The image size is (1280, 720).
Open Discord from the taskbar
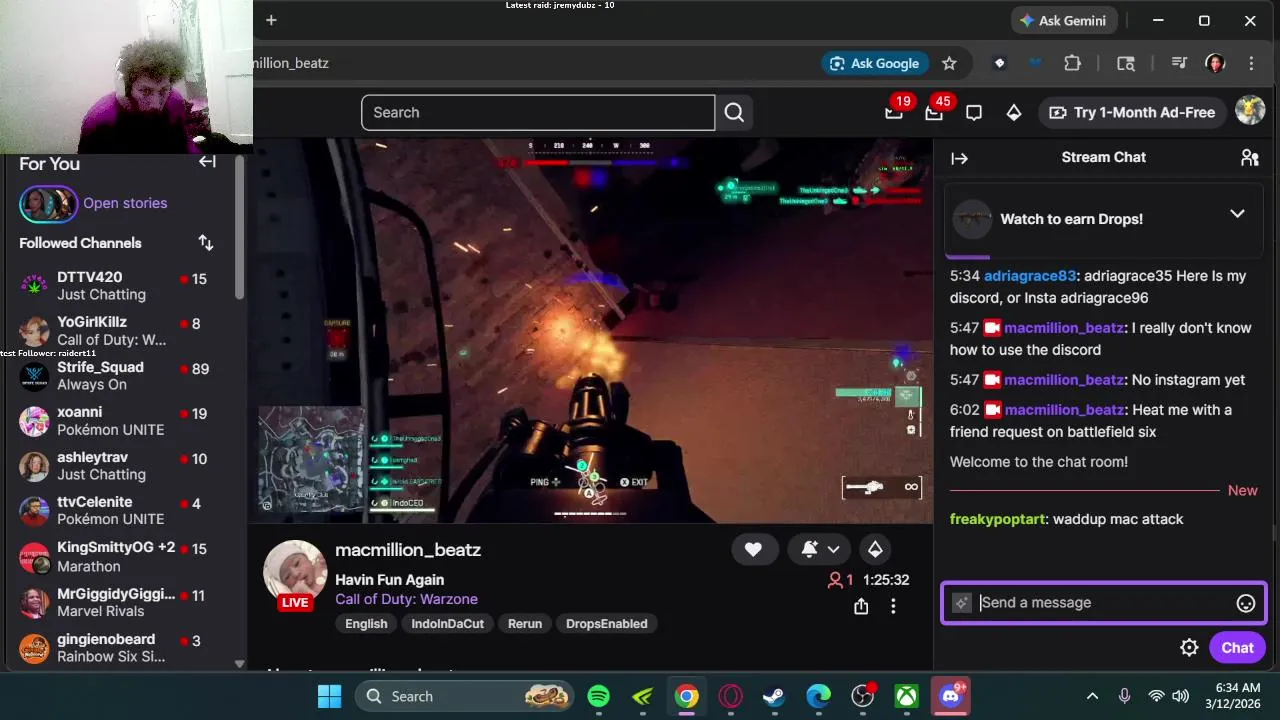point(950,696)
